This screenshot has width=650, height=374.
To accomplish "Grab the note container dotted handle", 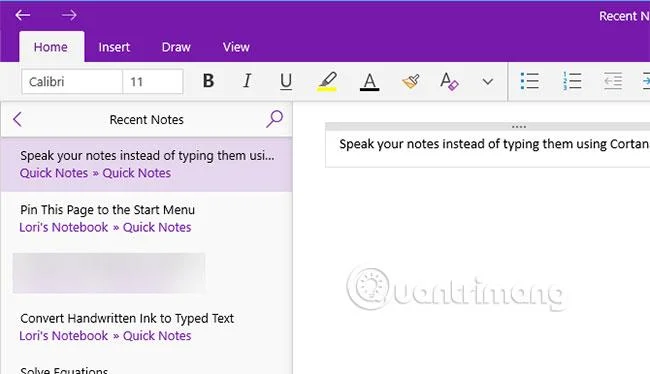I will [x=519, y=126].
